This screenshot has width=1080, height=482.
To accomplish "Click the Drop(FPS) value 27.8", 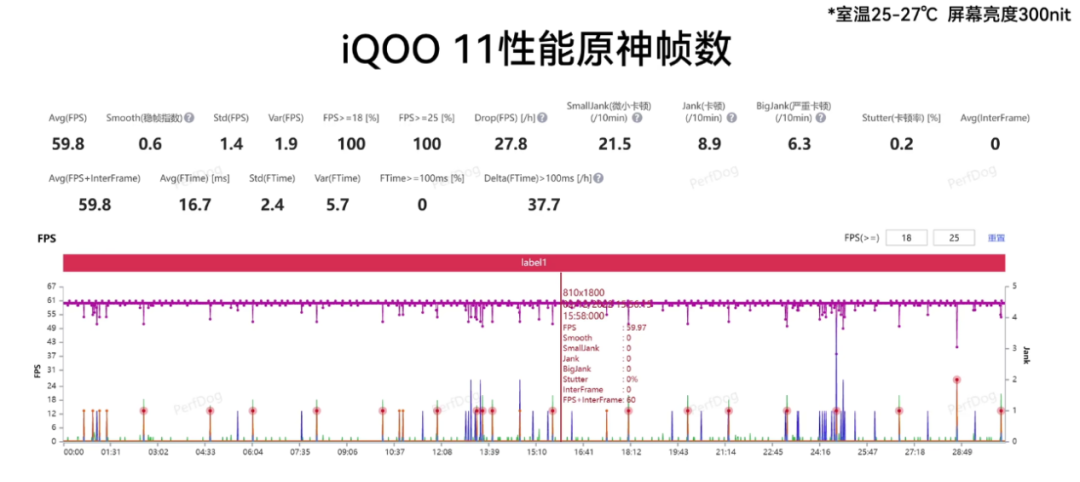I will click(510, 144).
